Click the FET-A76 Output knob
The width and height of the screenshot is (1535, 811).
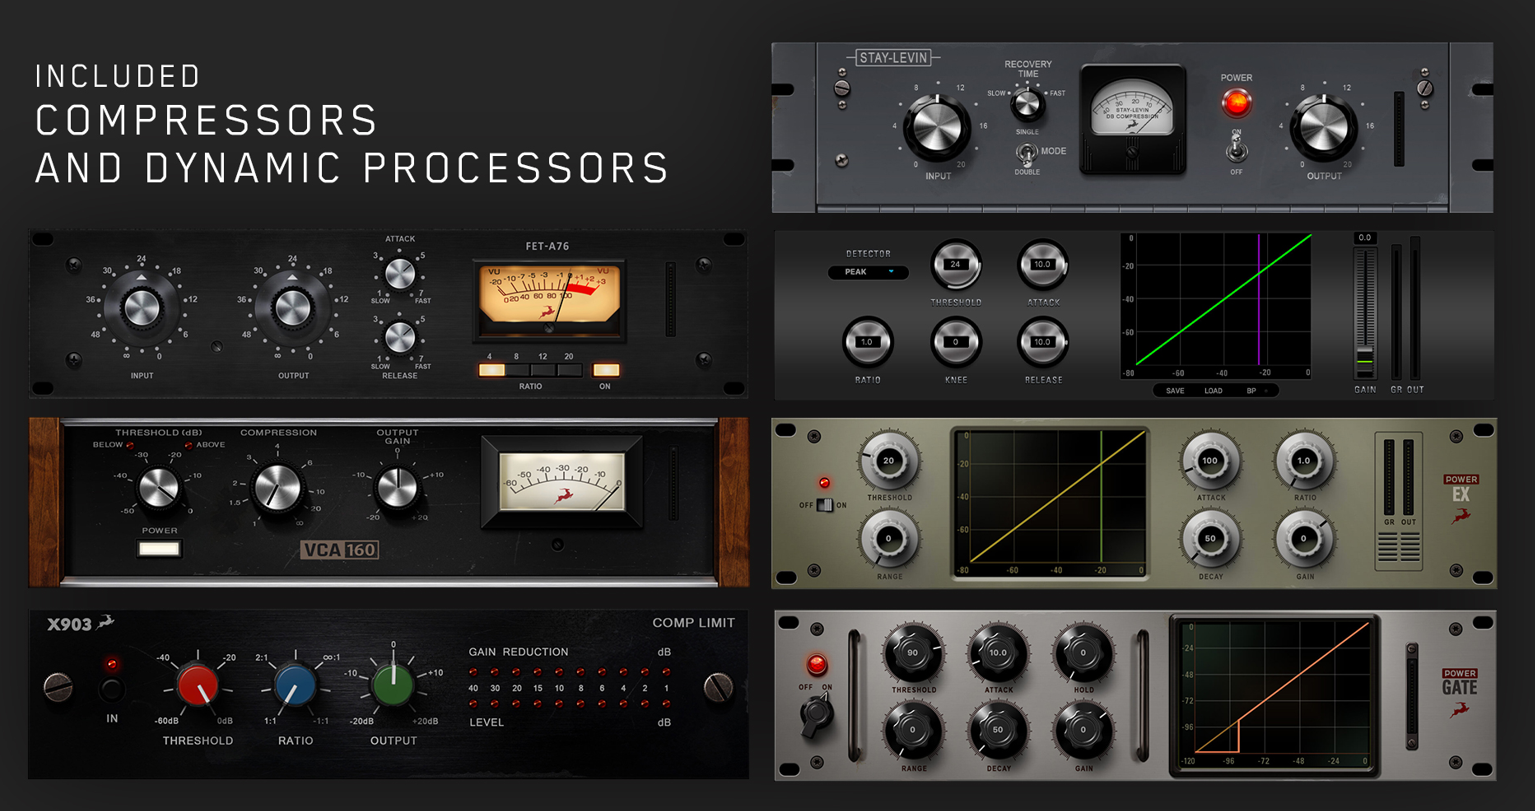tap(293, 308)
